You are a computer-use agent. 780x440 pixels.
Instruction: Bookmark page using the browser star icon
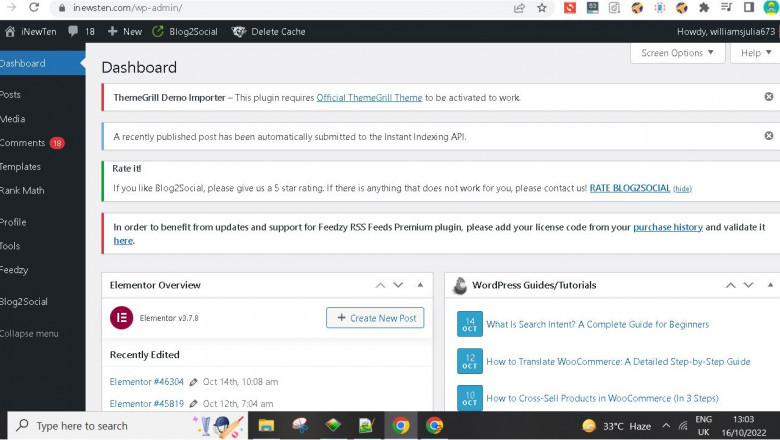pyautogui.click(x=542, y=7)
